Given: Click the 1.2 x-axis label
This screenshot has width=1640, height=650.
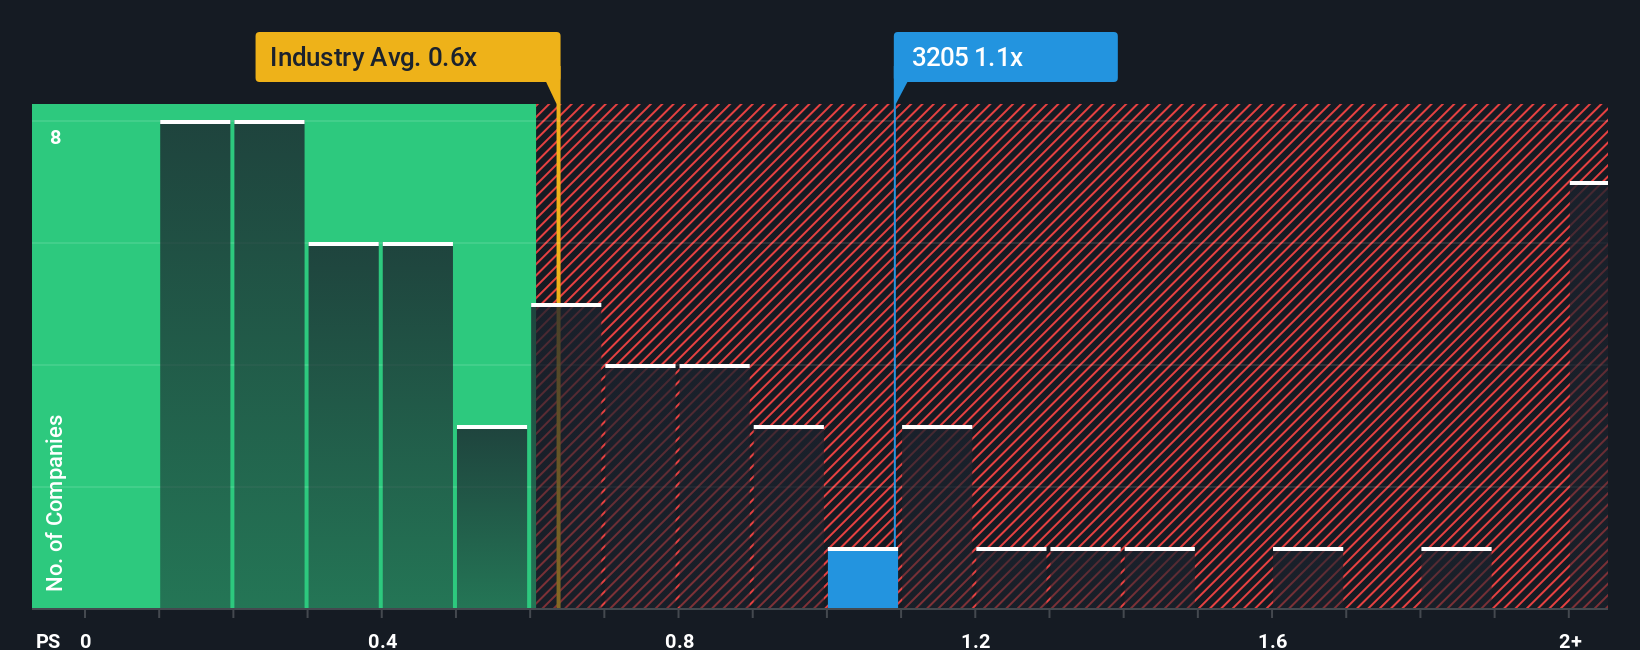Looking at the screenshot, I should [x=976, y=640].
